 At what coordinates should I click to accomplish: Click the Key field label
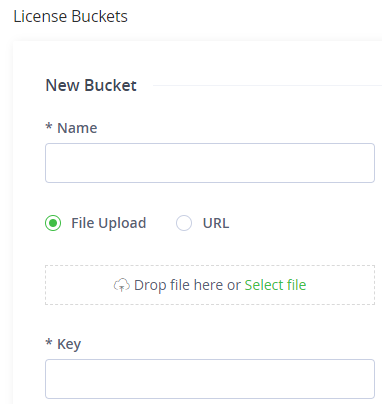(69, 344)
